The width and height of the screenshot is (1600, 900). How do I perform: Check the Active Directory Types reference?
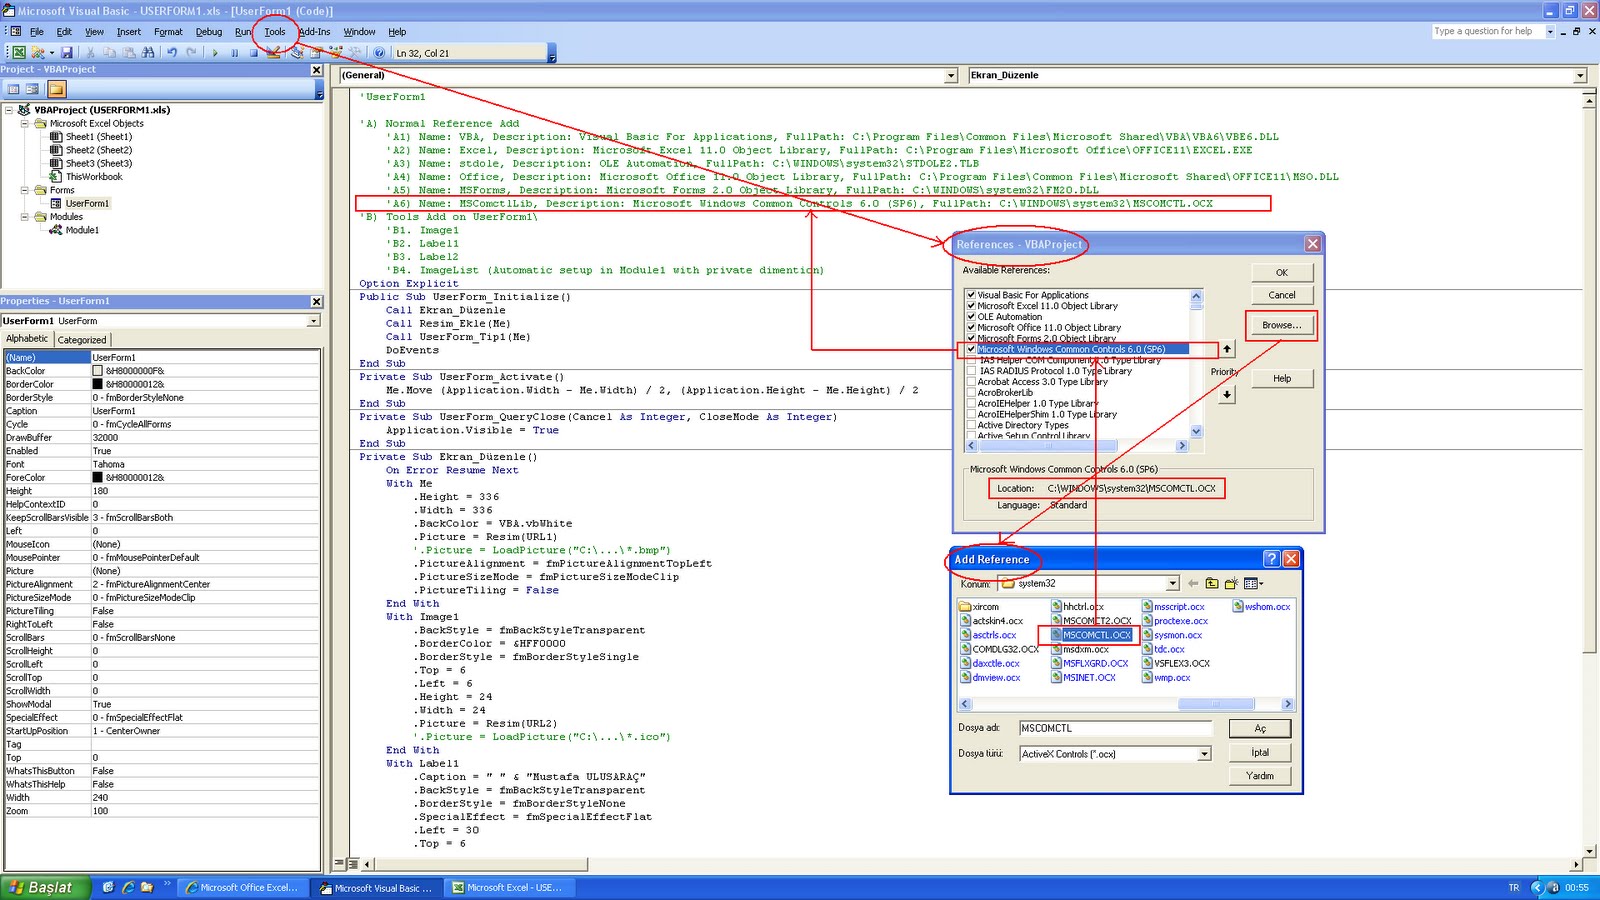coord(971,425)
